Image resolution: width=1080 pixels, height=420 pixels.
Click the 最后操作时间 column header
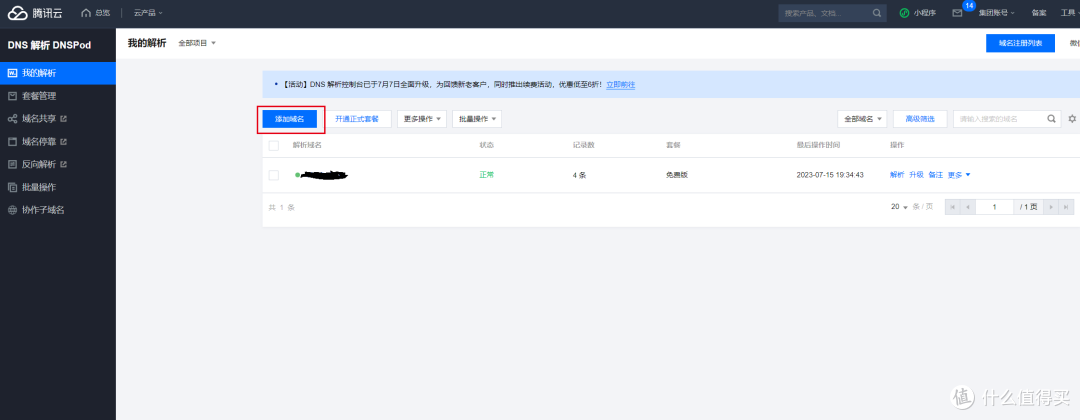pyautogui.click(x=818, y=145)
